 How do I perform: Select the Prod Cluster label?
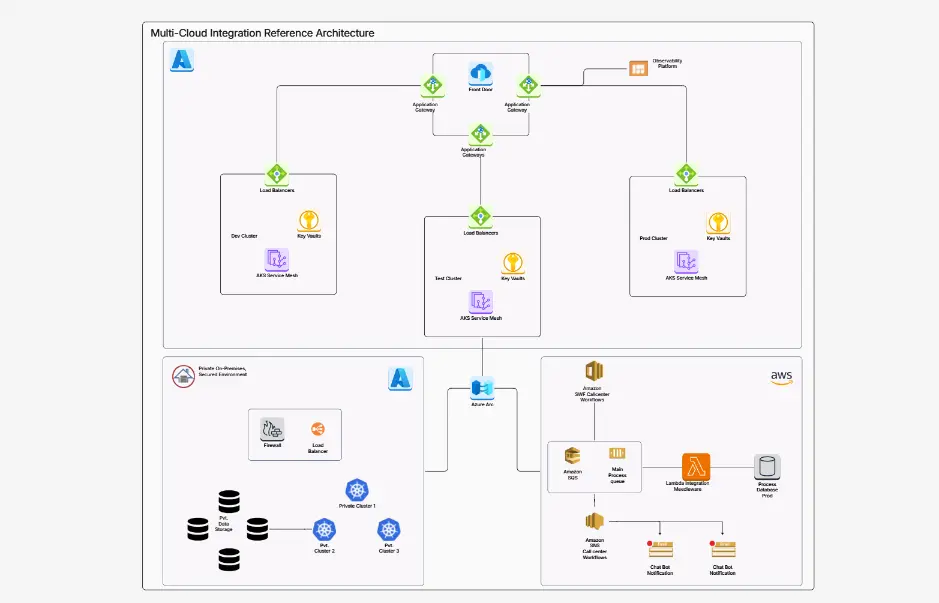653,238
